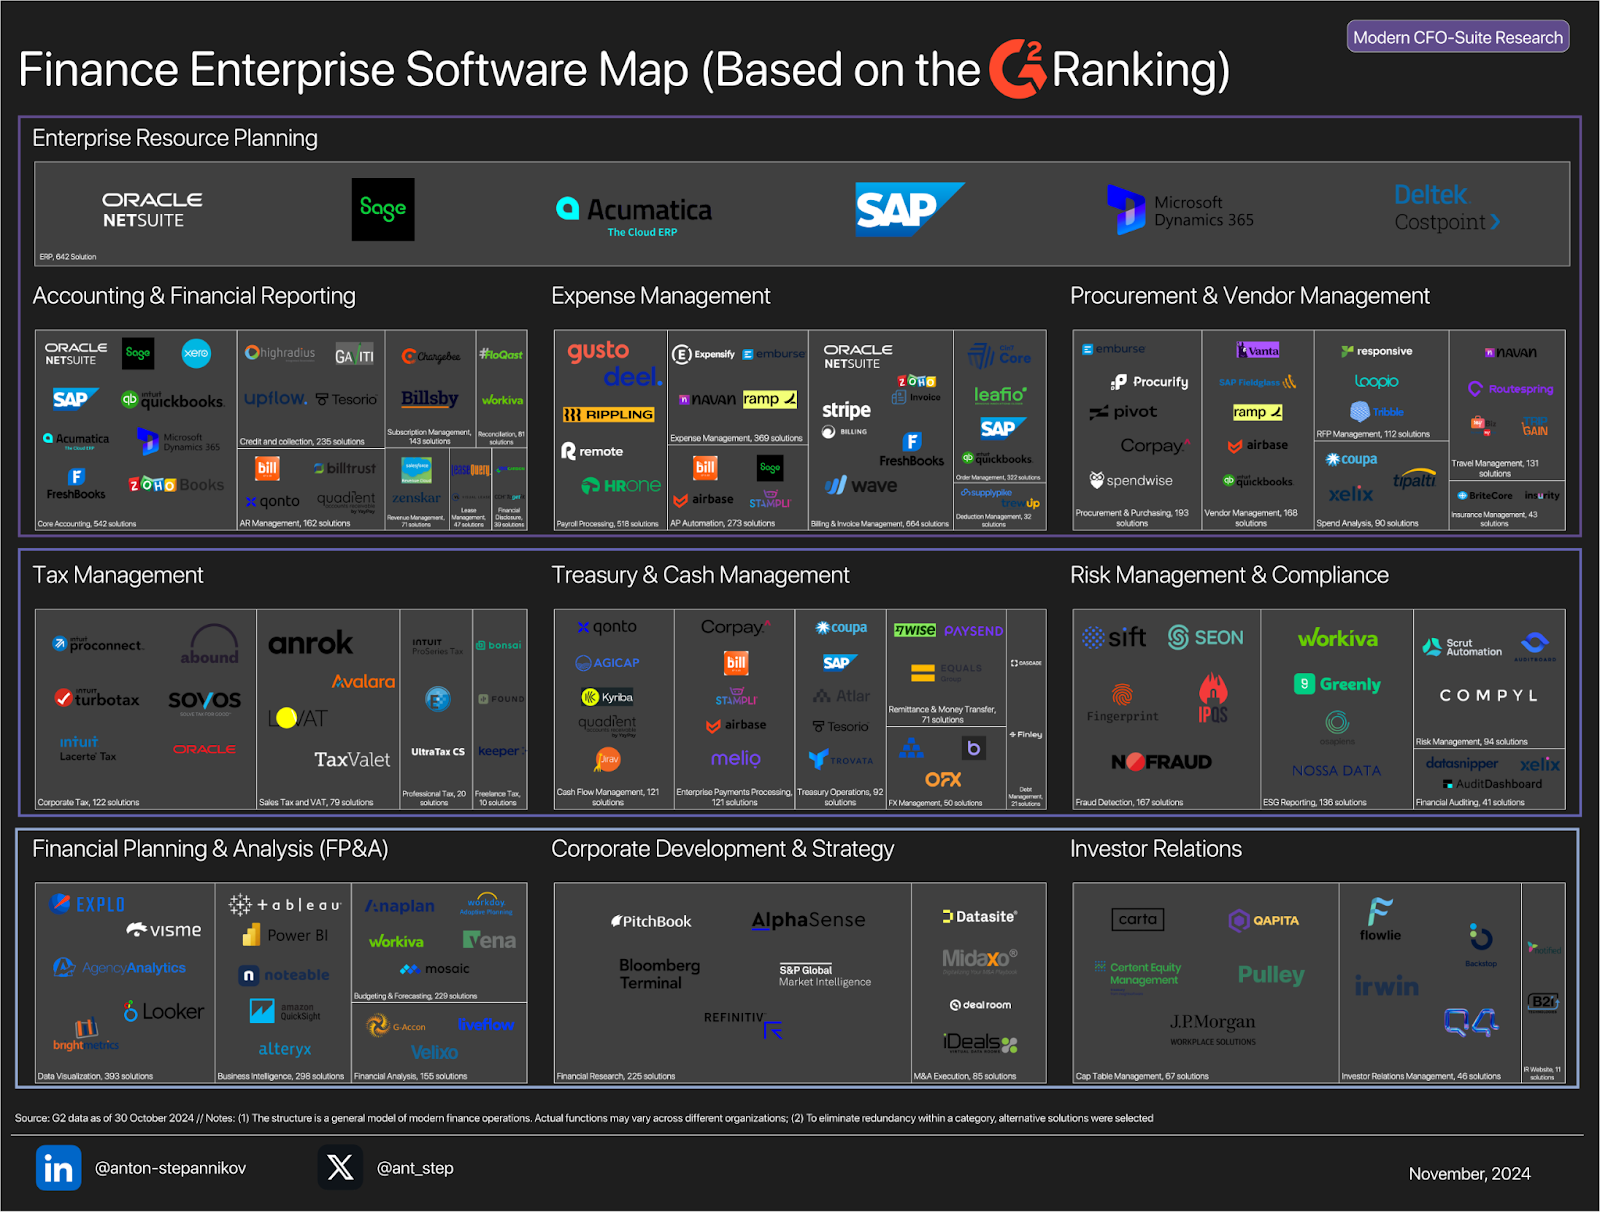Click the LinkedIn icon in the footer
The height and width of the screenshot is (1212, 1600).
point(58,1168)
